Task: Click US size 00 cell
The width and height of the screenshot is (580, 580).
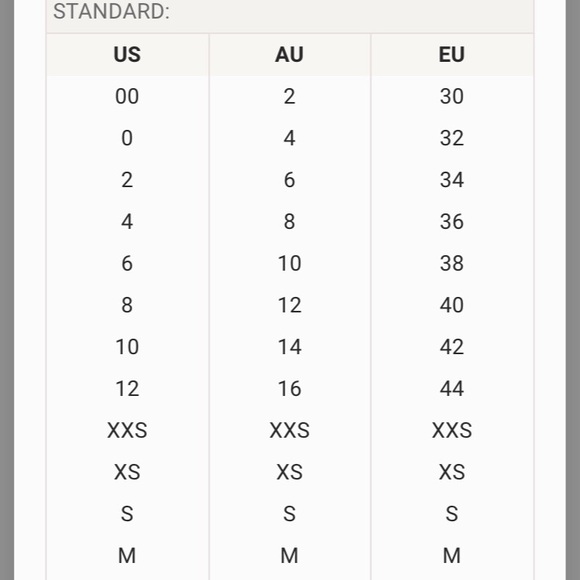Action: 127,96
